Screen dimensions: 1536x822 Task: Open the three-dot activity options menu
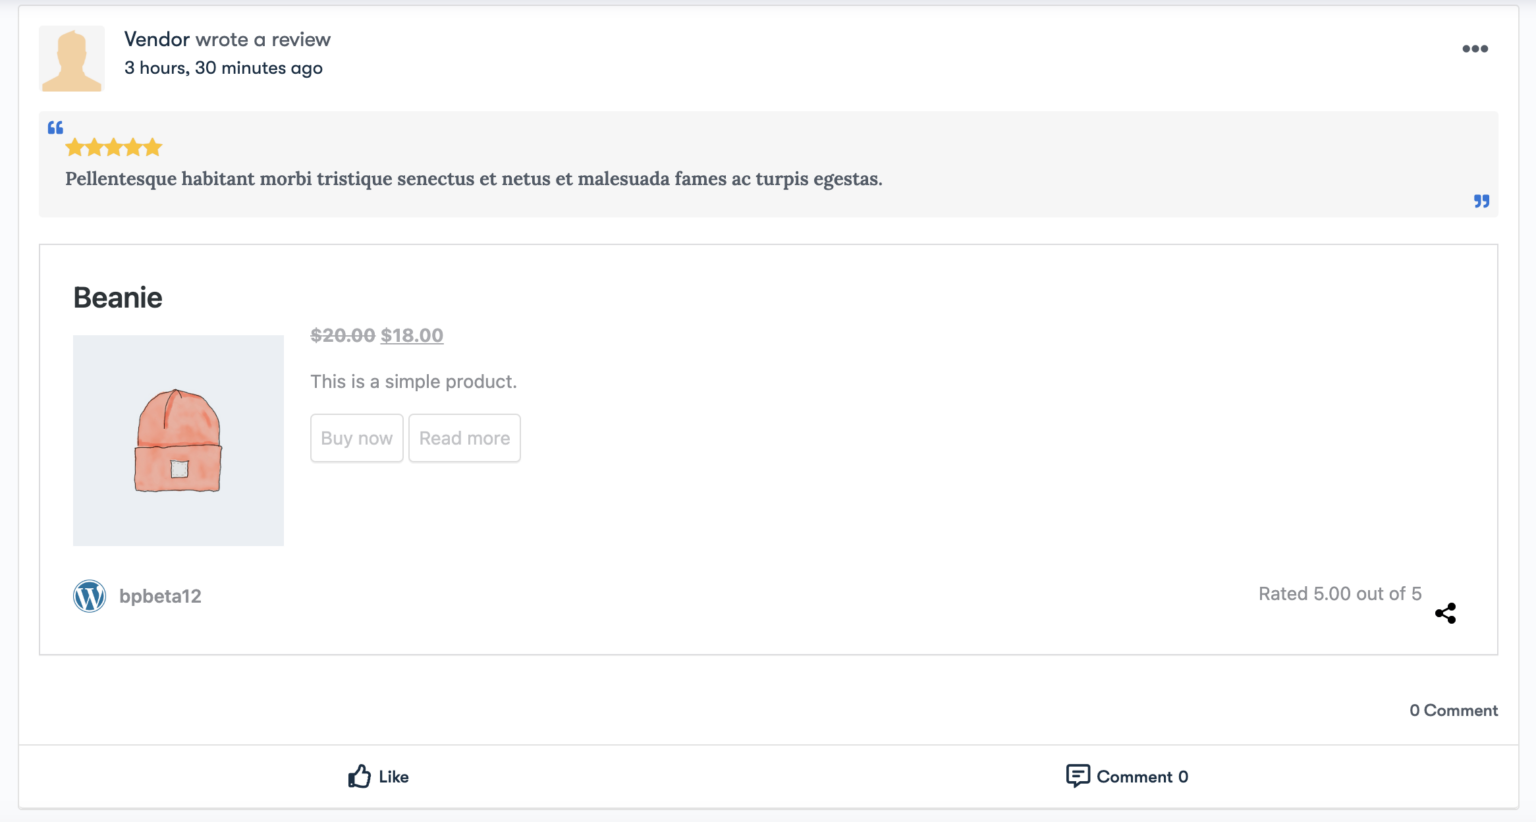[x=1474, y=49]
